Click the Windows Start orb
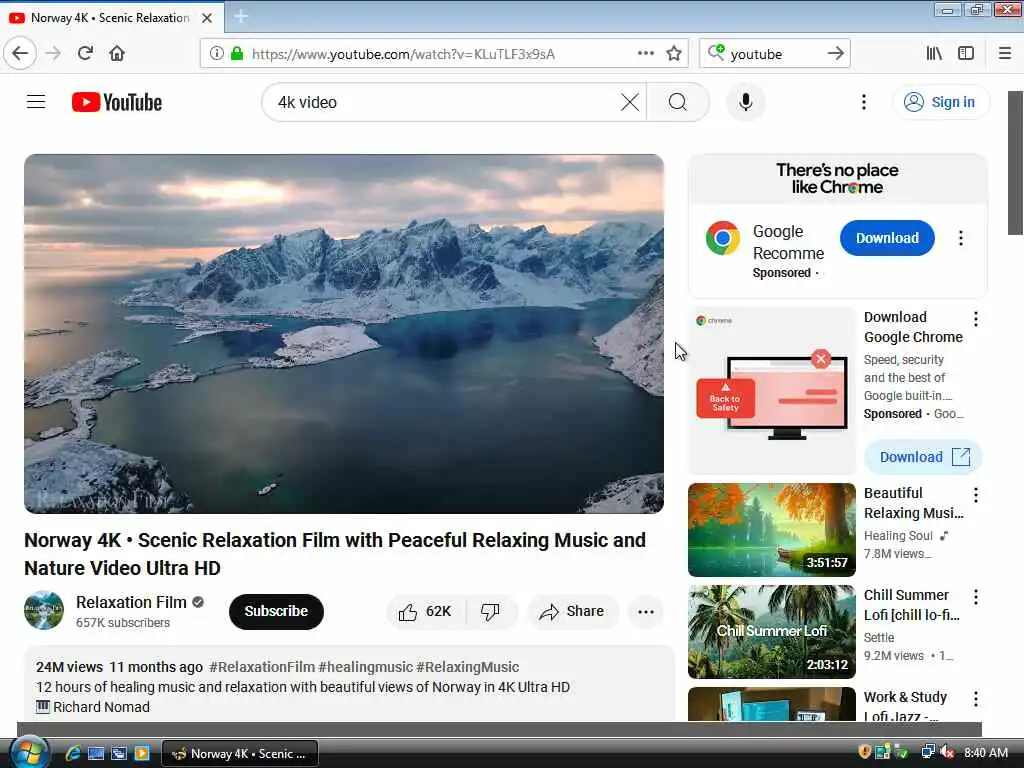 point(28,752)
